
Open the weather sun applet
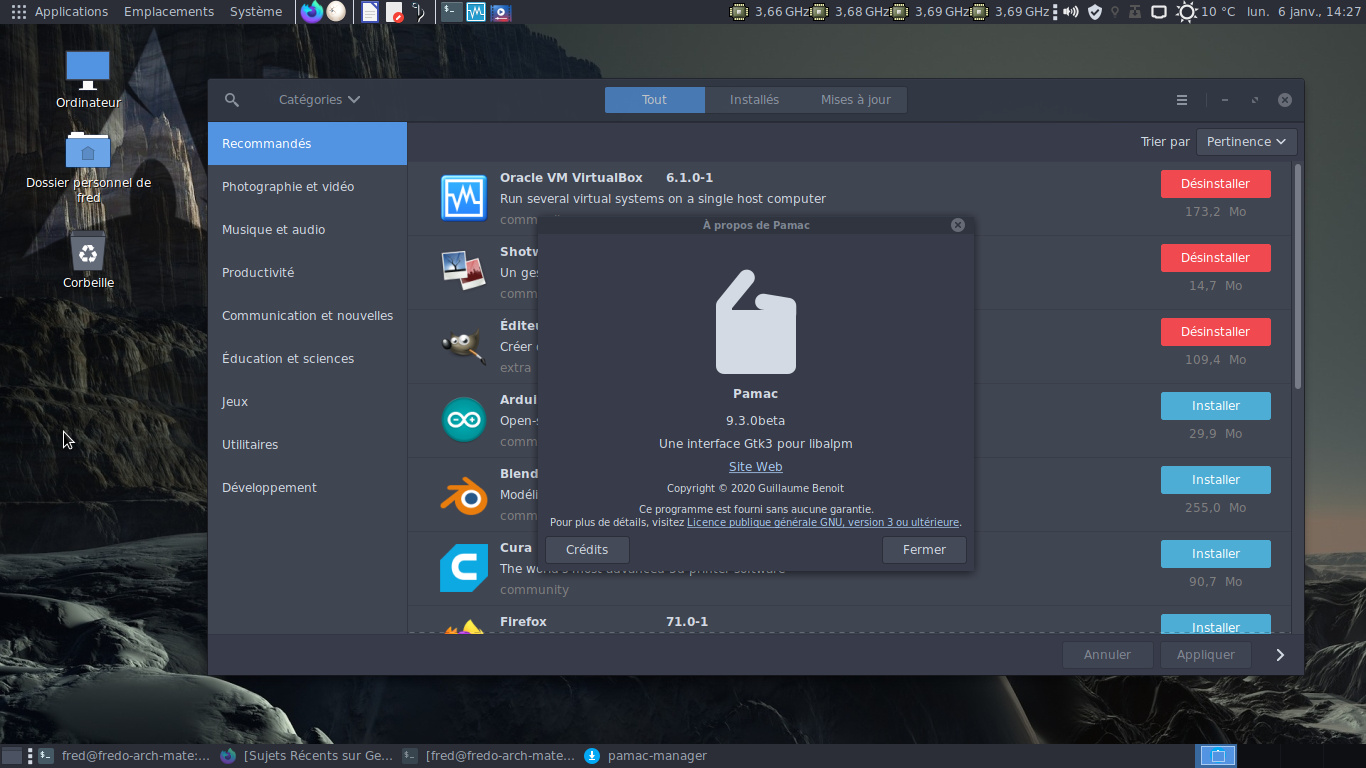pyautogui.click(x=1187, y=12)
